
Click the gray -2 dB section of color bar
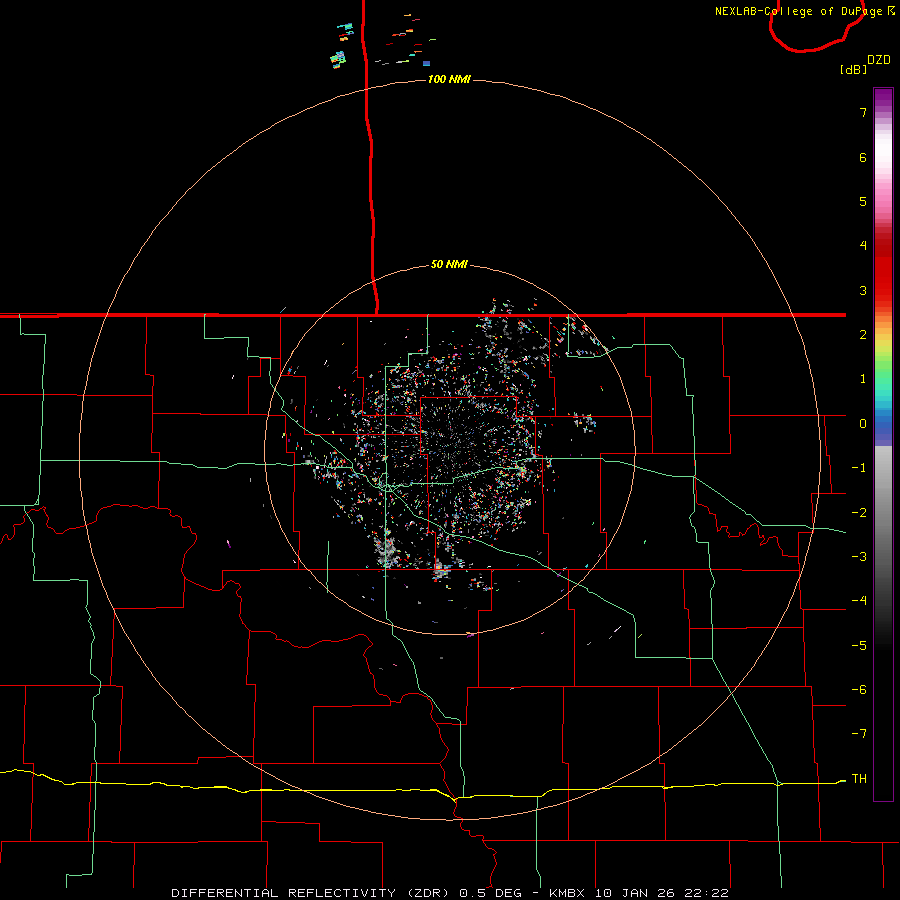[883, 513]
